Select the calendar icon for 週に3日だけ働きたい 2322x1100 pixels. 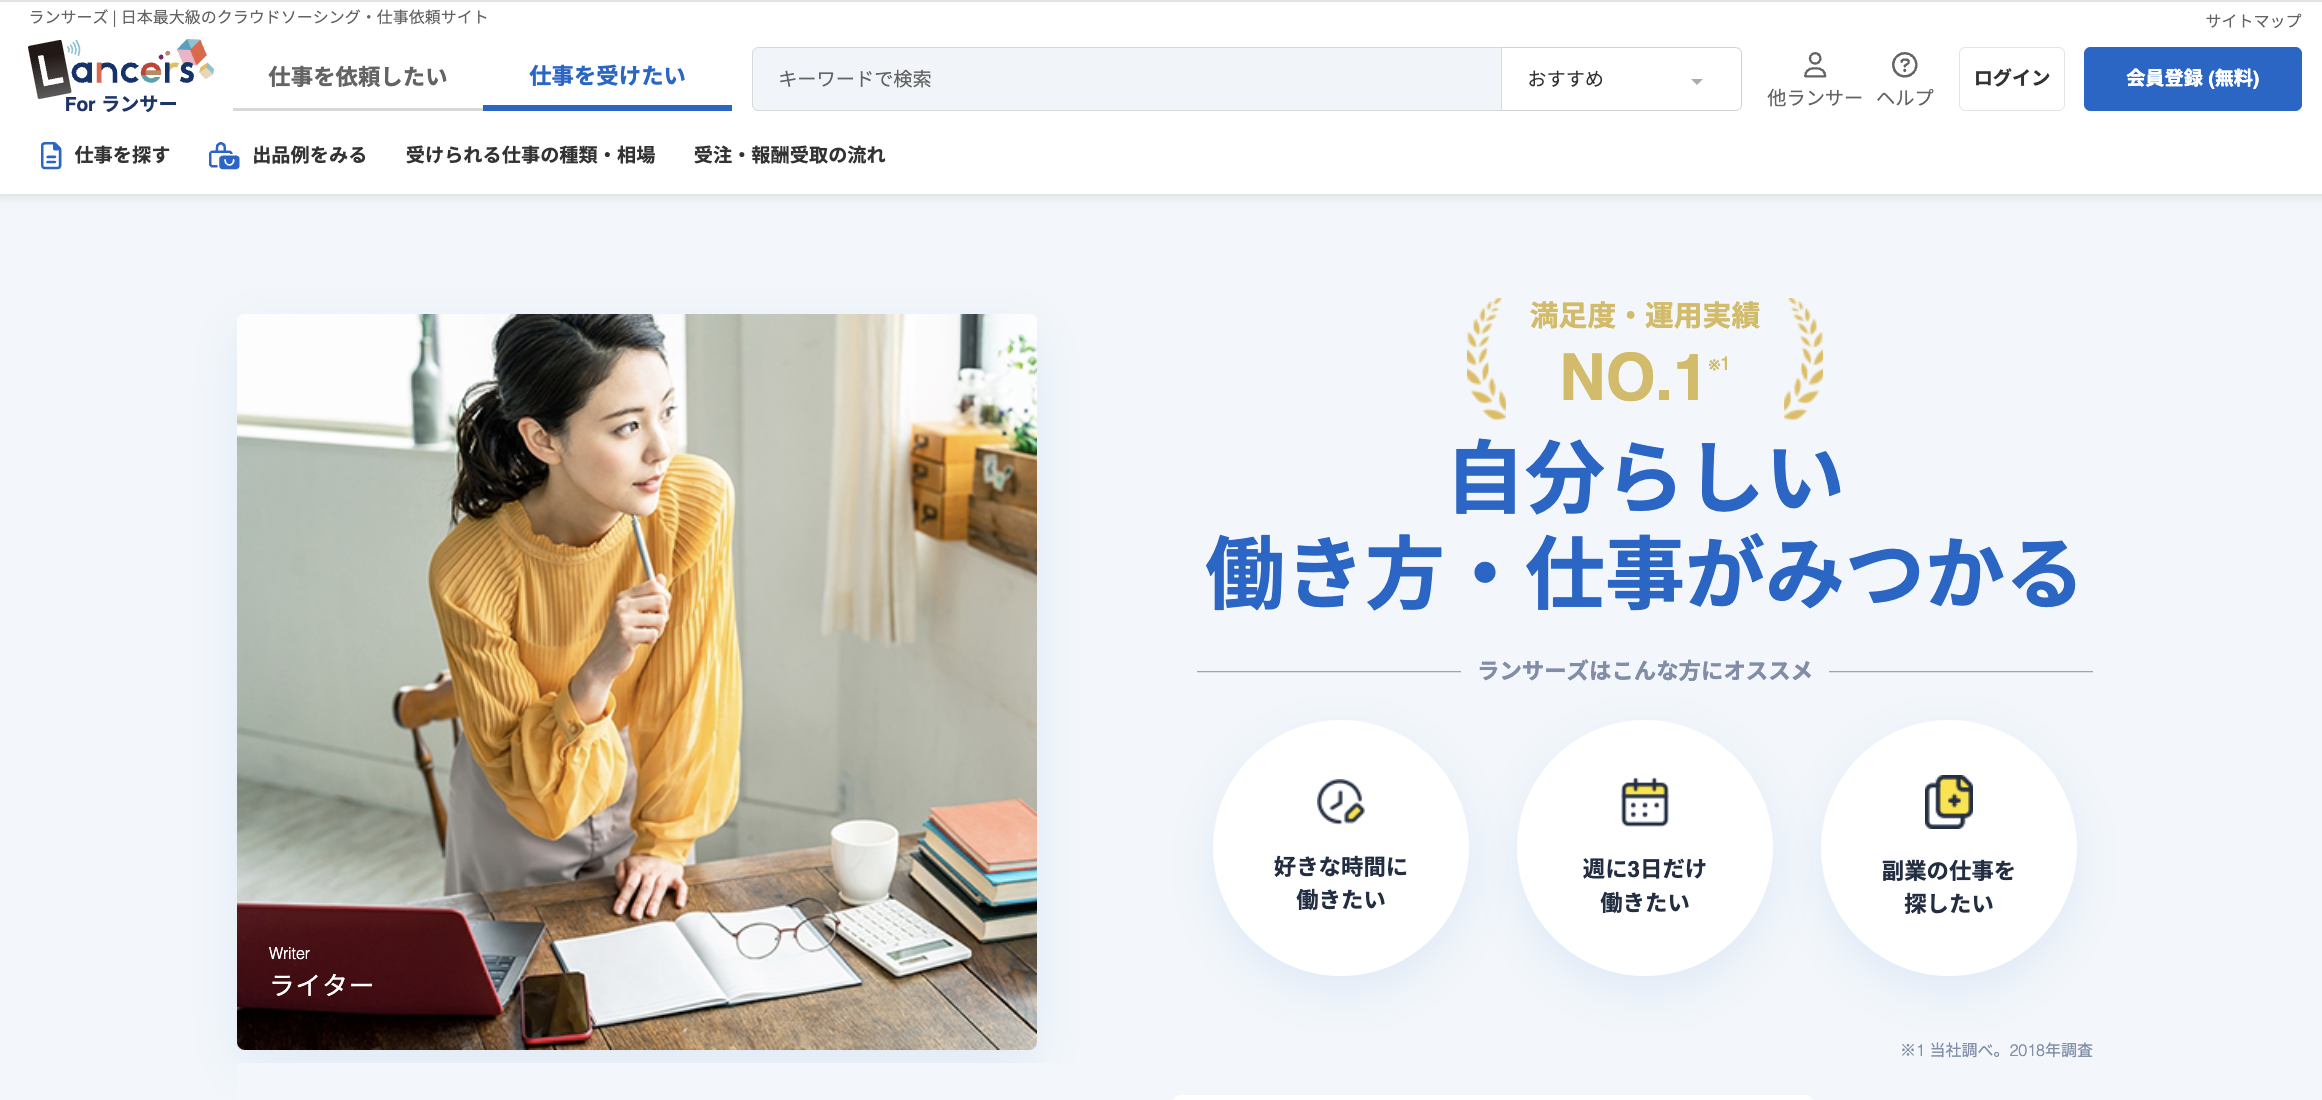point(1644,802)
